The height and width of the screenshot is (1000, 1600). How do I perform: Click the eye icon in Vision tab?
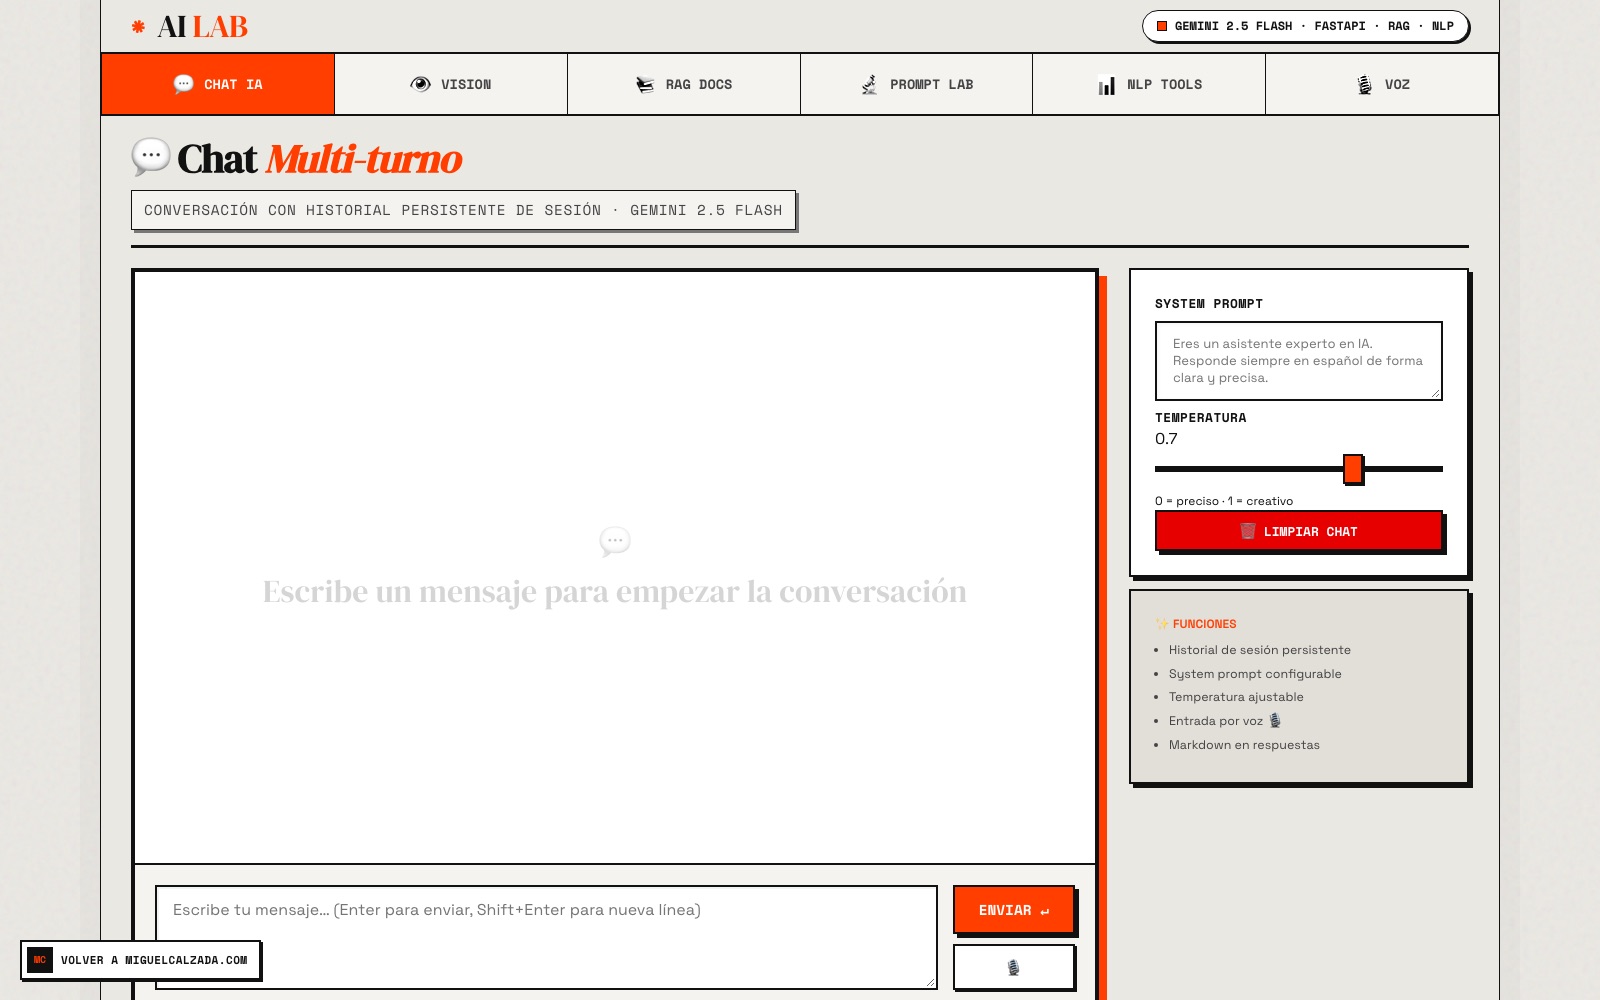pos(420,84)
